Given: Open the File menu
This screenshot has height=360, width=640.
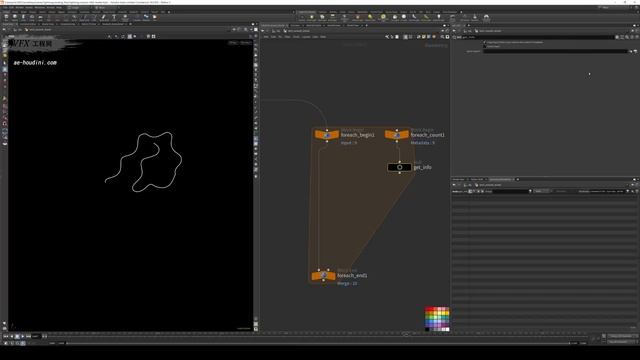Looking at the screenshot, I should coord(5,7).
